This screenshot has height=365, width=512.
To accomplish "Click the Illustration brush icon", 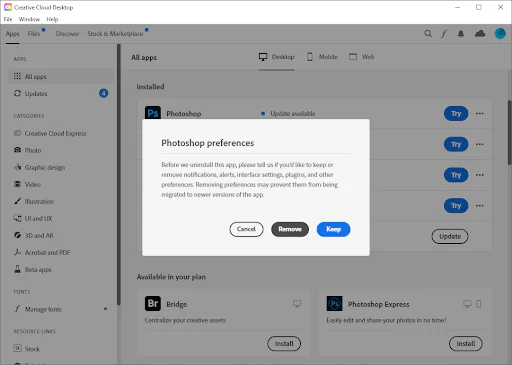I will point(17,201).
